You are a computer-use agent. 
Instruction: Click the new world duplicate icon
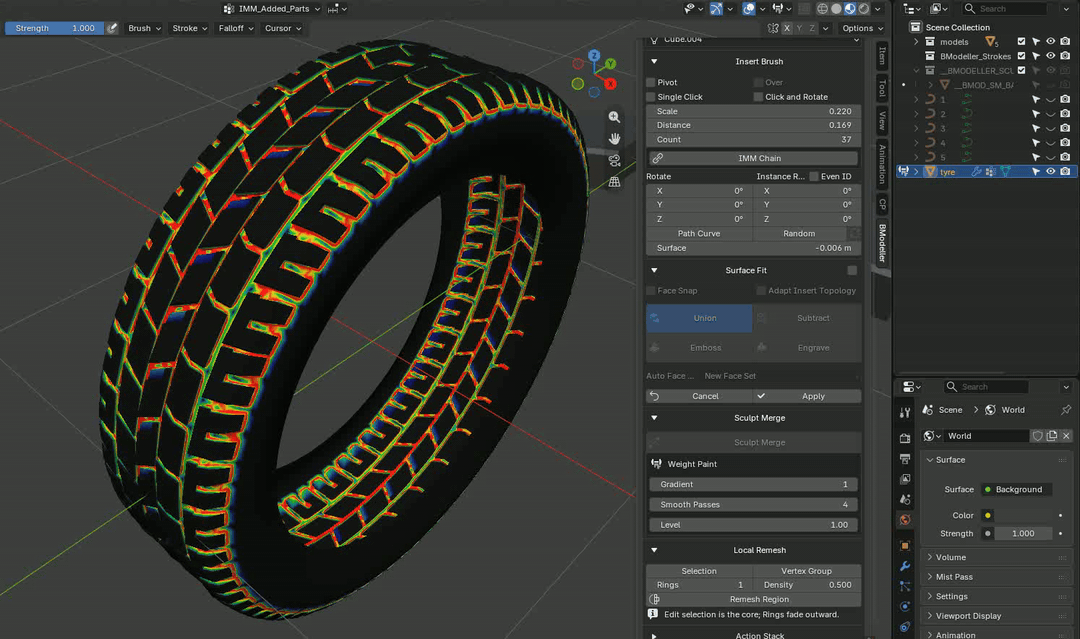pos(1052,436)
